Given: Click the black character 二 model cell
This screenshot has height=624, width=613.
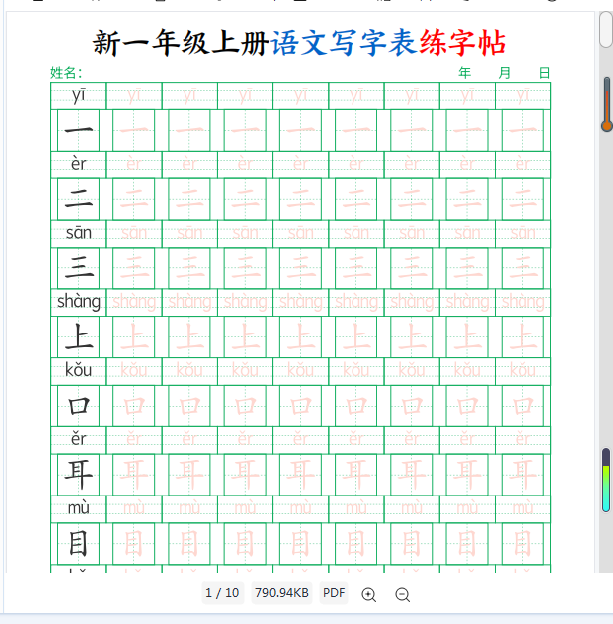Looking at the screenshot, I should click(x=78, y=199).
